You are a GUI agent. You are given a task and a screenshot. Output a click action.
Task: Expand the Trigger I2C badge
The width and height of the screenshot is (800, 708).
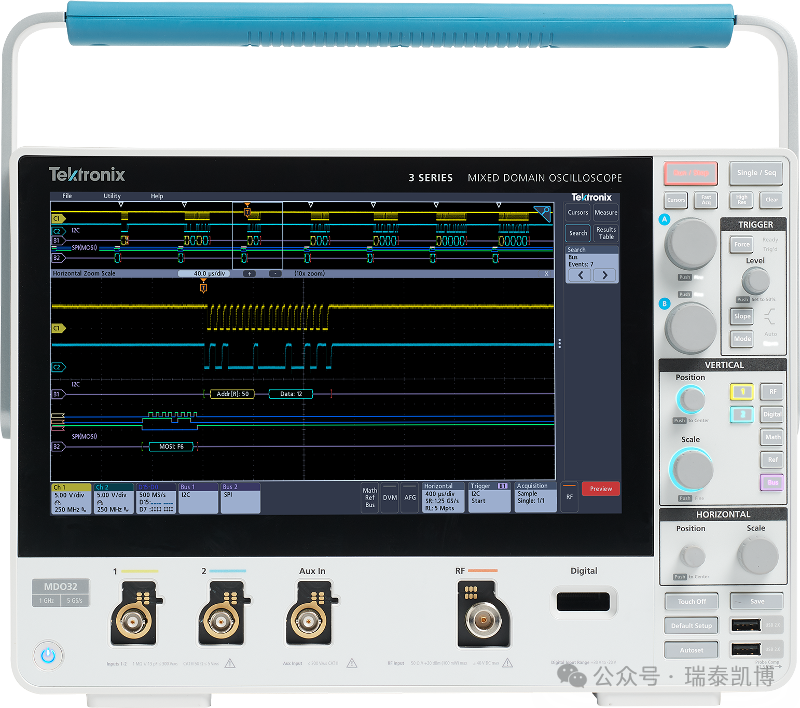tap(490, 497)
